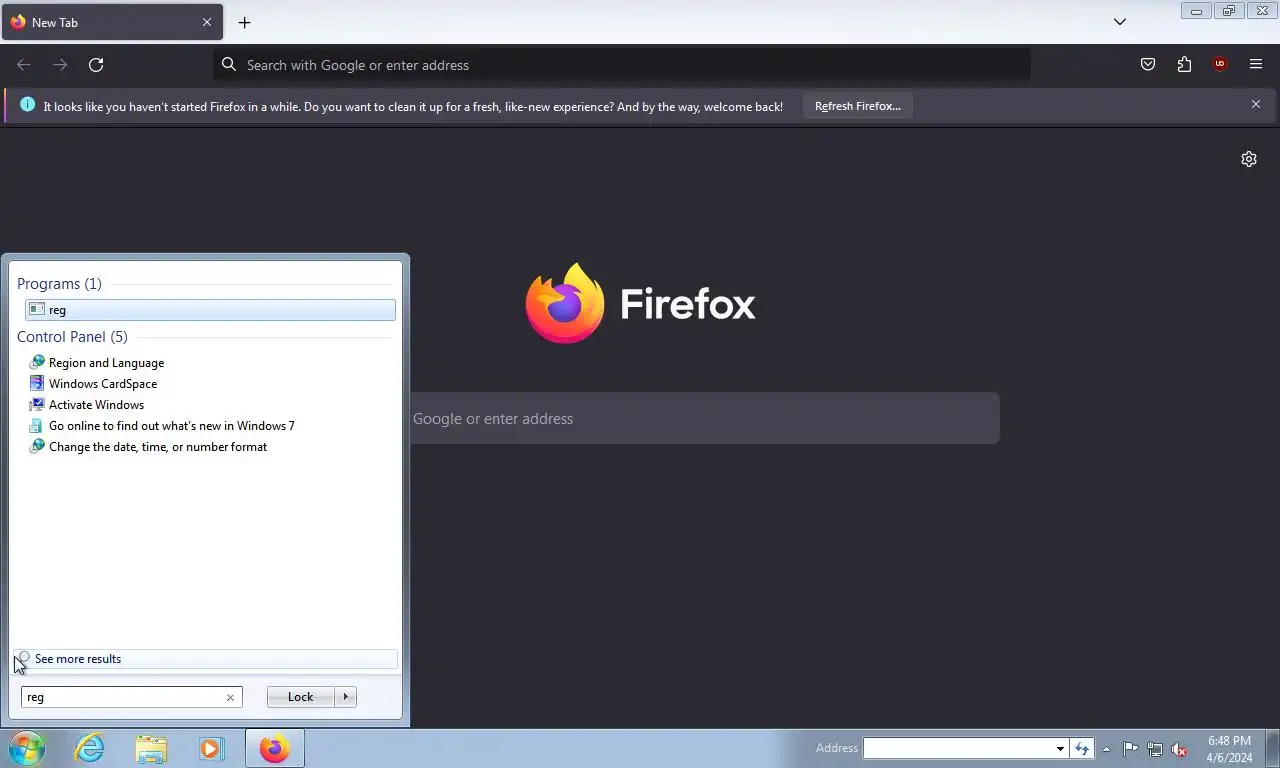Dismiss the Firefox refresh notification bar
1280x768 pixels.
click(1256, 104)
